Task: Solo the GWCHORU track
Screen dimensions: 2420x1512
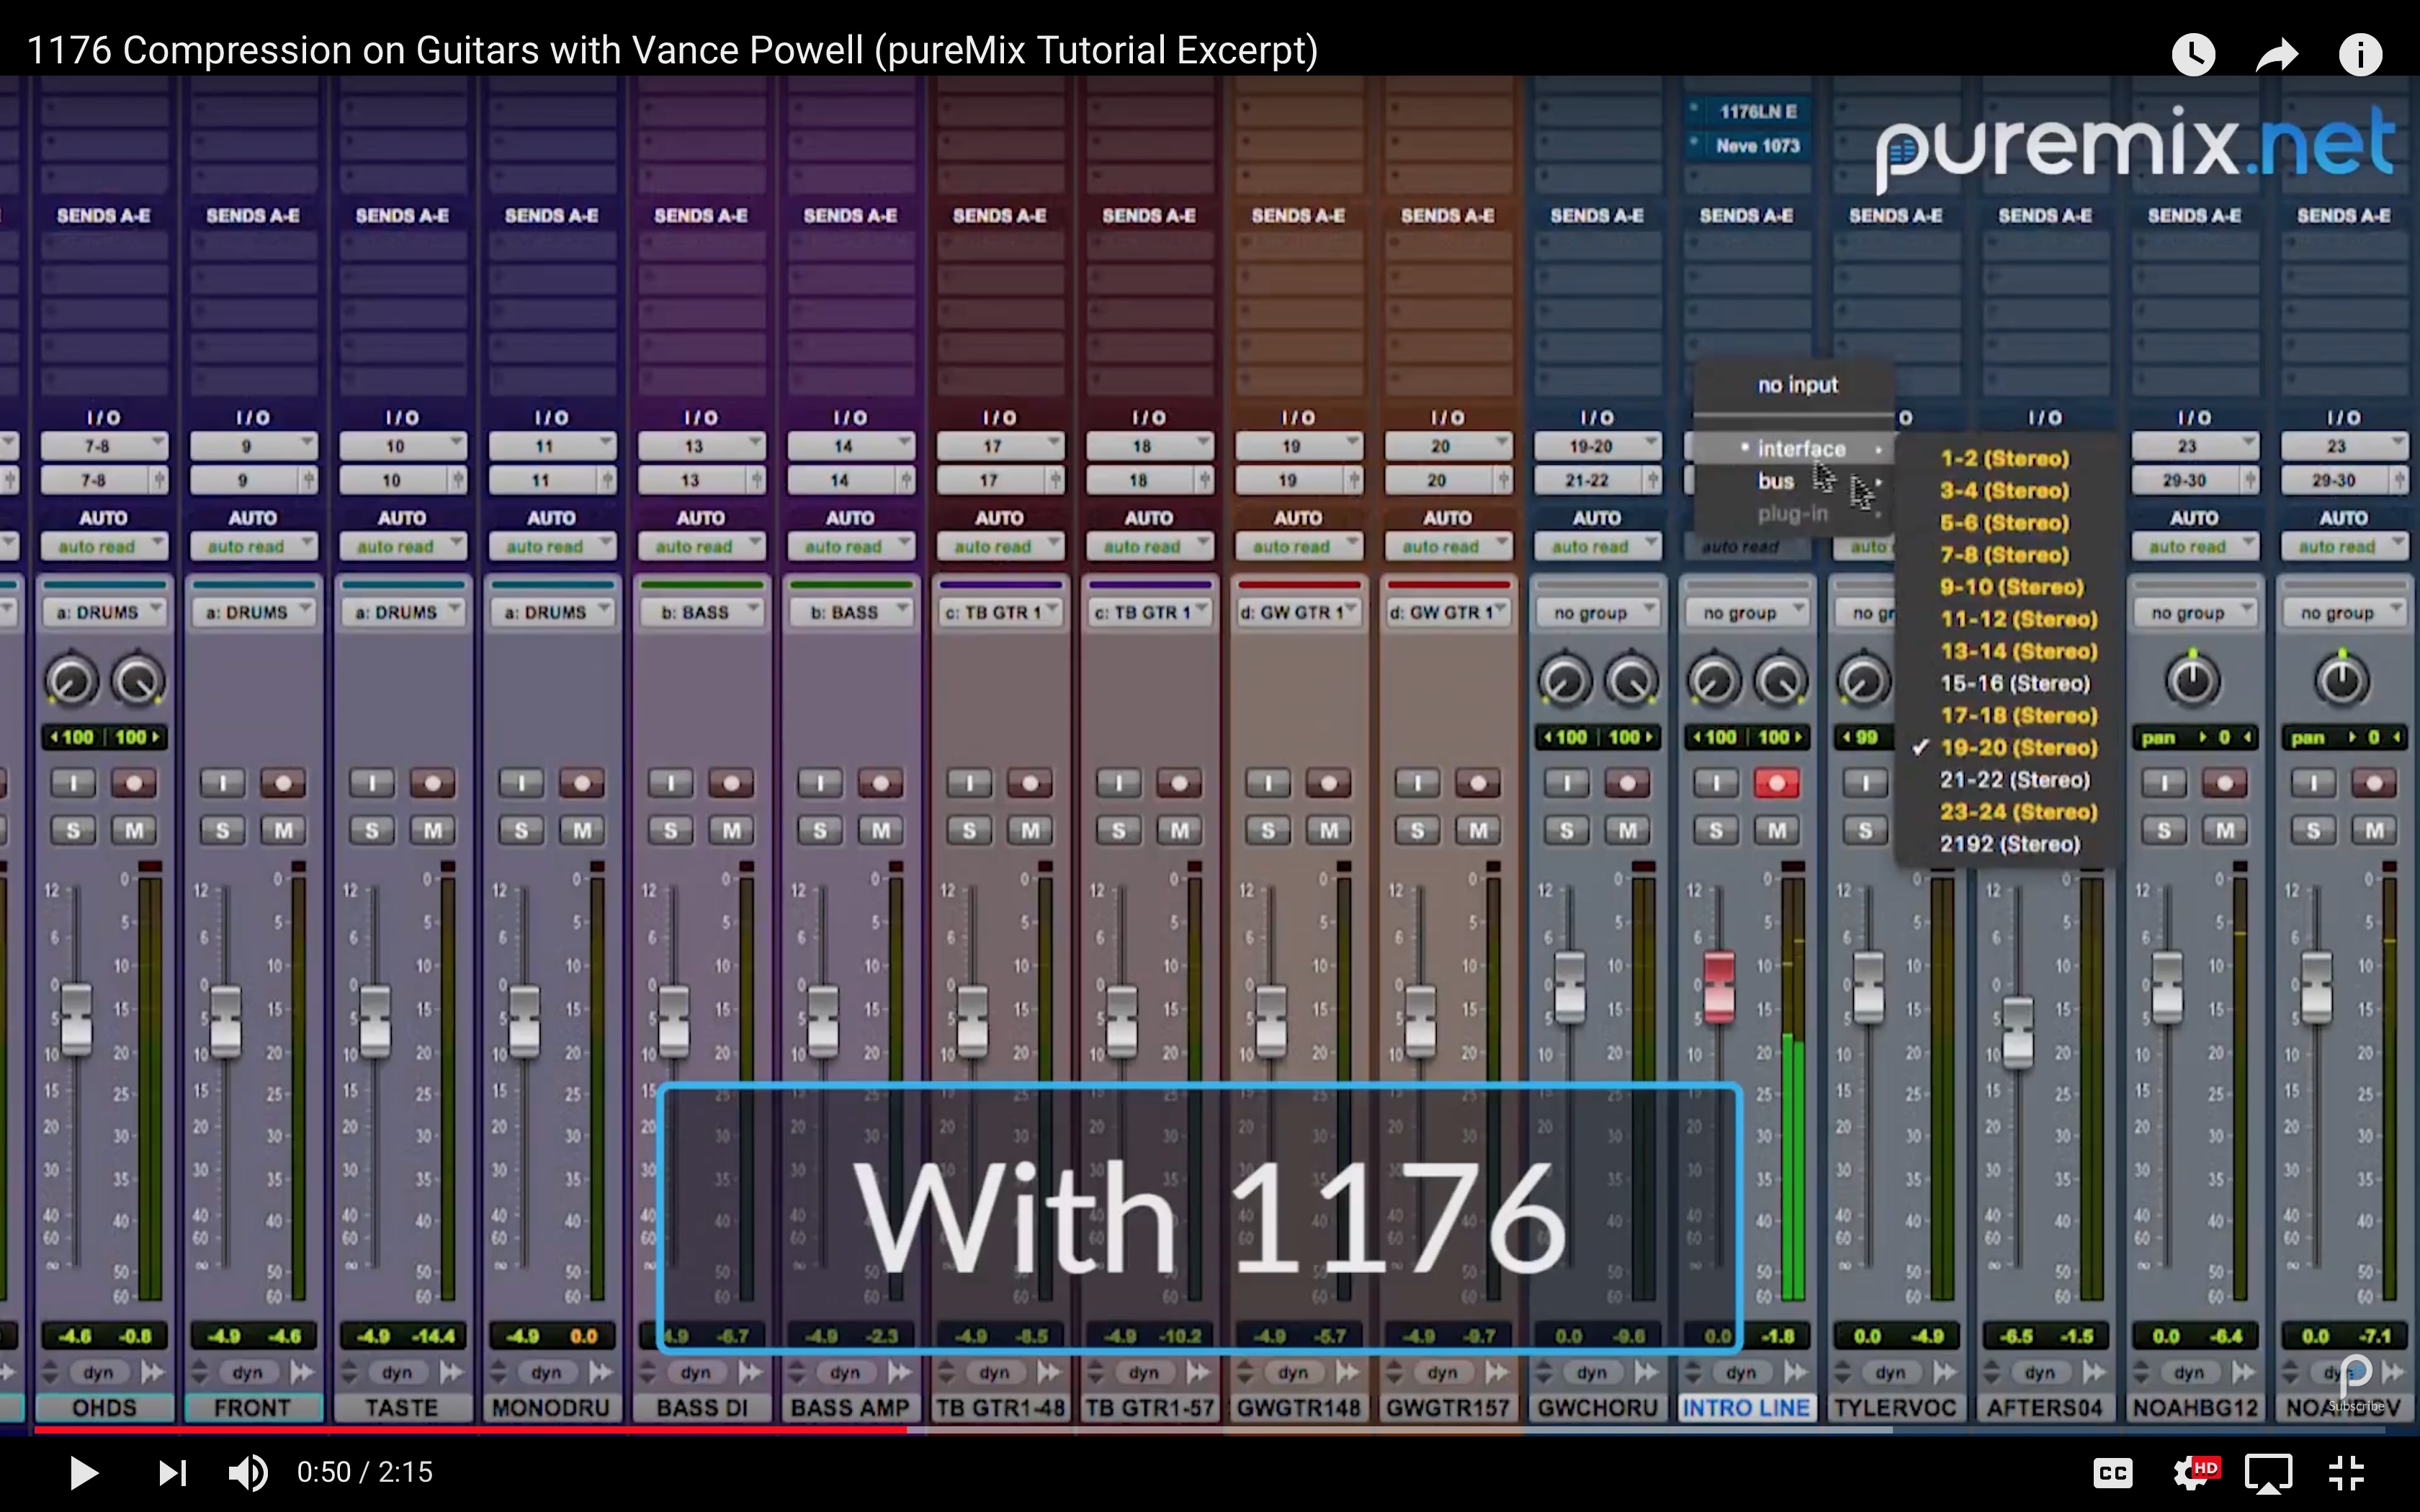Action: [x=1567, y=830]
